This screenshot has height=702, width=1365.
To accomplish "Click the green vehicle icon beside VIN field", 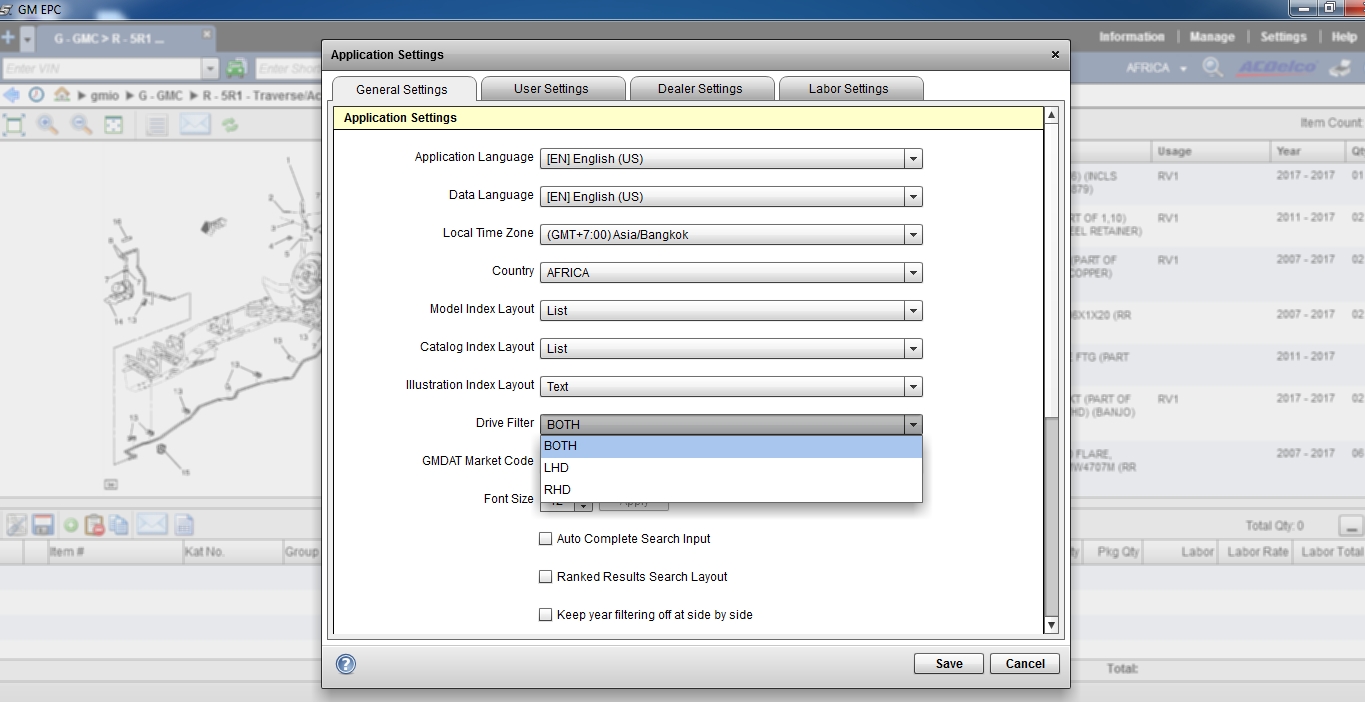I will (x=236, y=68).
